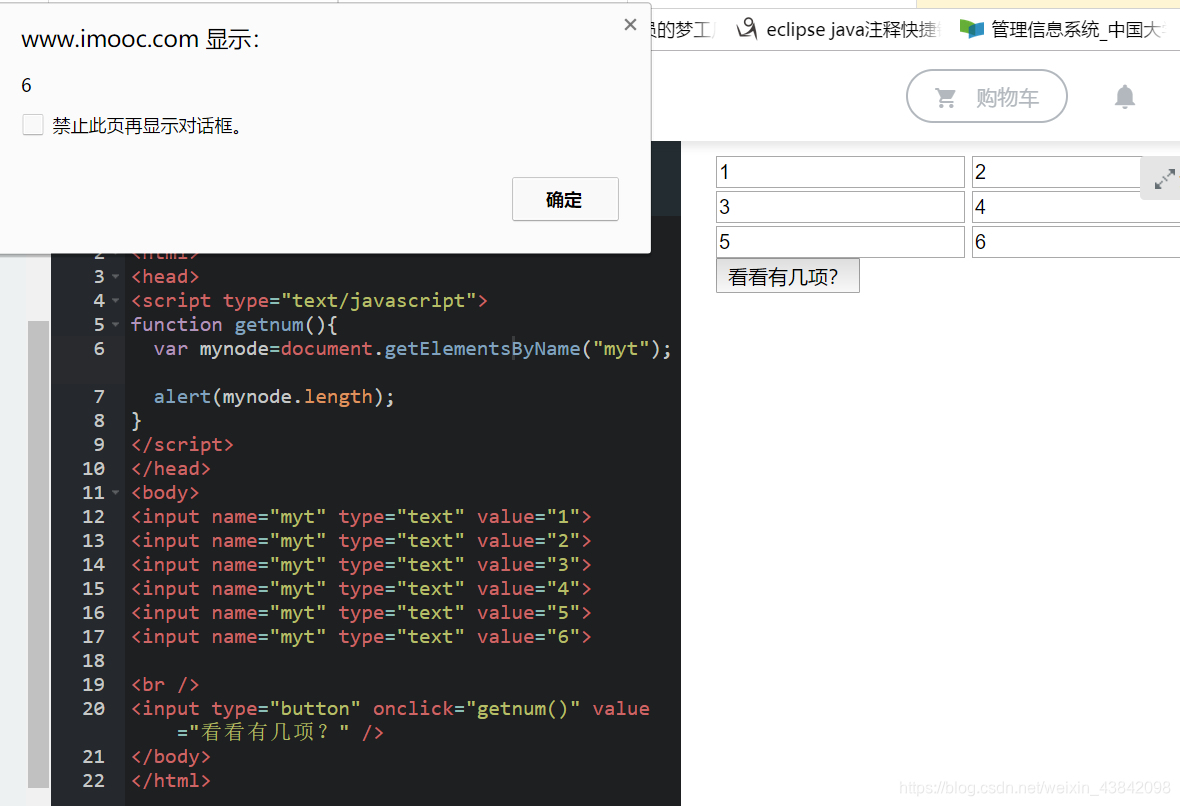Image resolution: width=1180 pixels, height=806 pixels.
Task: Click the </html> closing tag line
Action: (171, 780)
